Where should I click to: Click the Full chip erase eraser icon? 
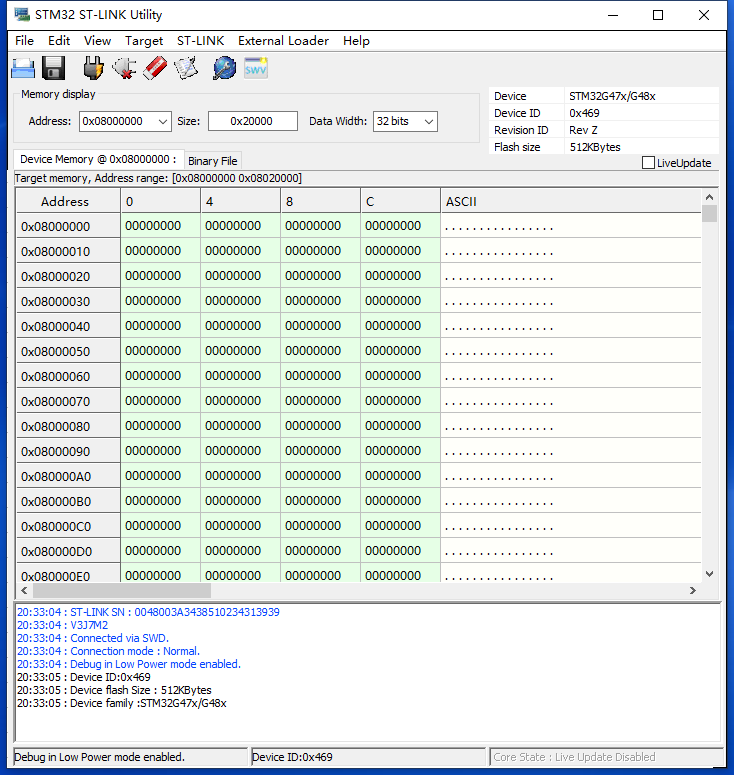(x=155, y=68)
